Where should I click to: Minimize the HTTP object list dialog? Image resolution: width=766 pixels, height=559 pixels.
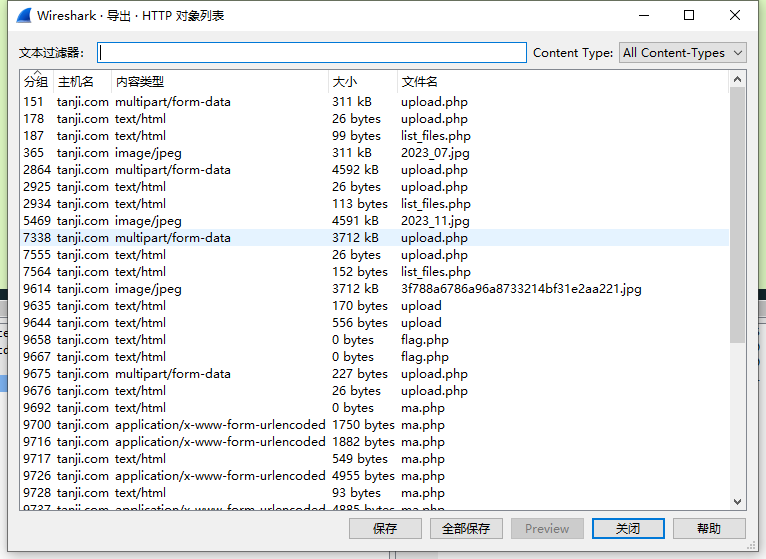[x=644, y=16]
